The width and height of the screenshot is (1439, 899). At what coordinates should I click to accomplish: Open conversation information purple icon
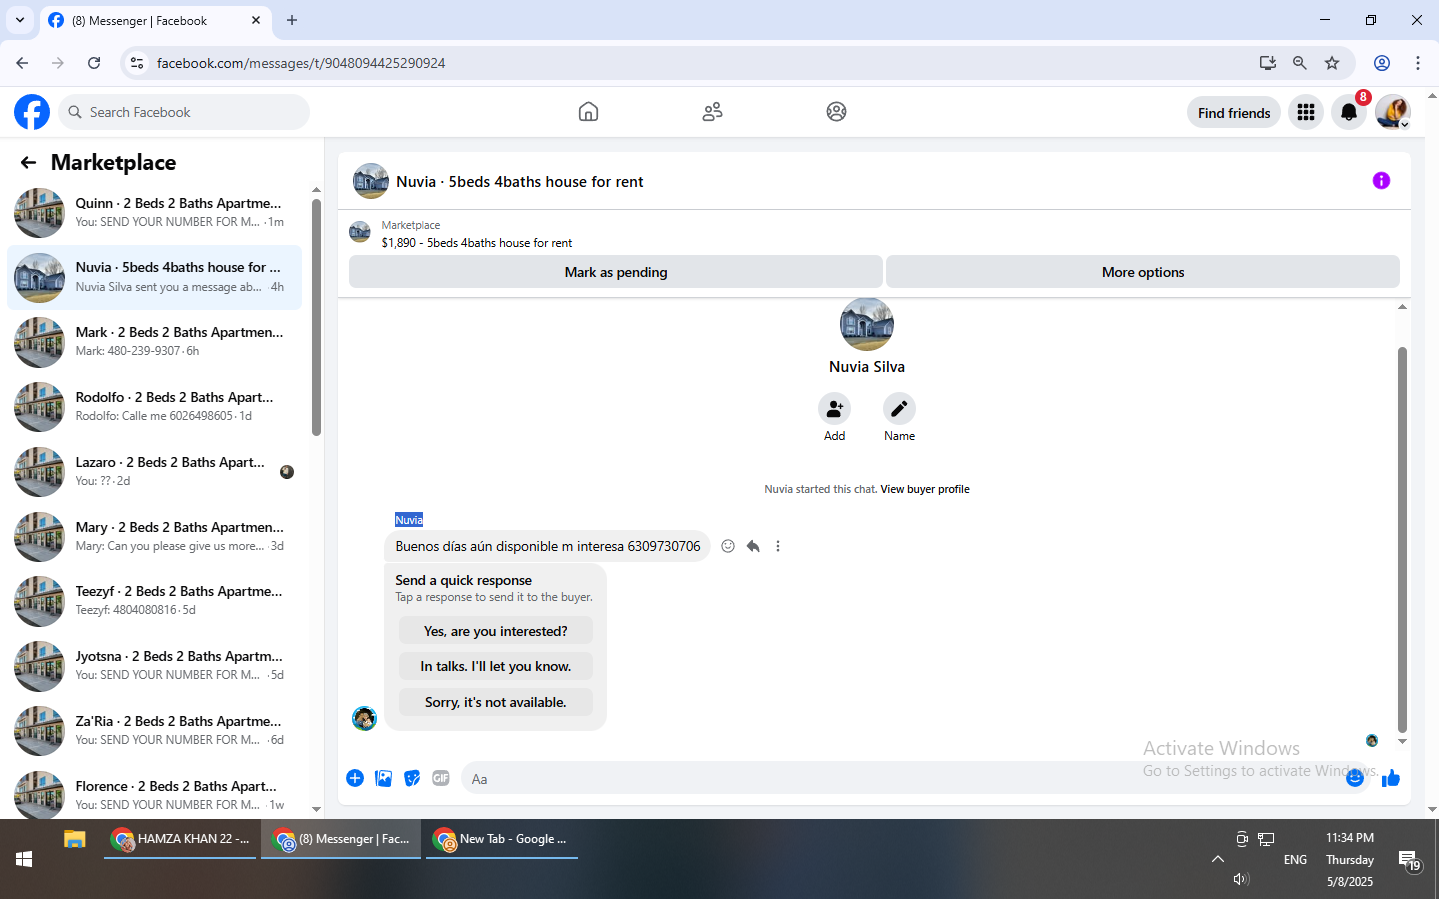coord(1381,181)
